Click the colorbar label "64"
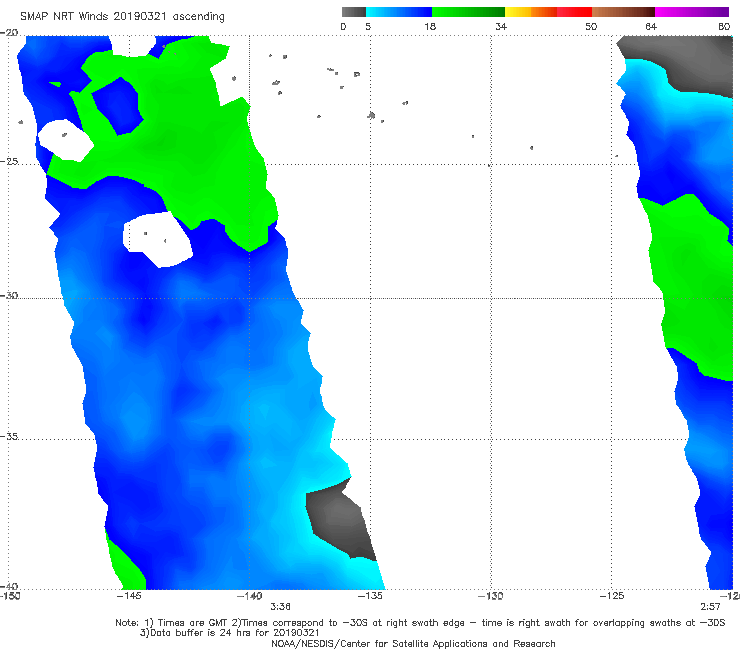This screenshot has height=650, width=740. 651,26
